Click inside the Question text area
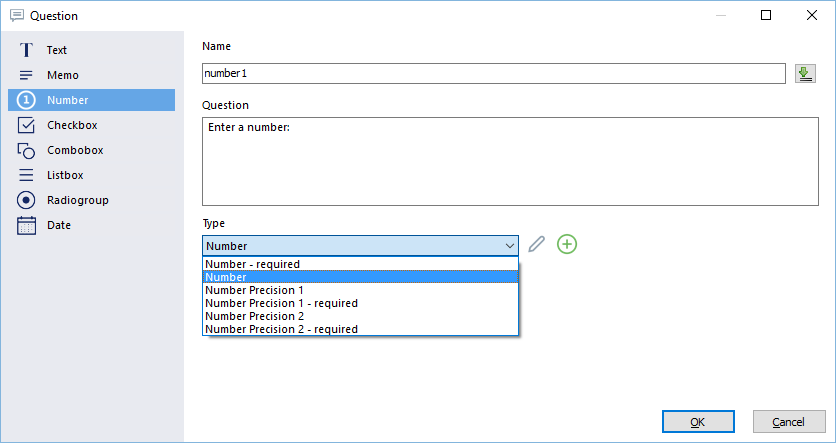This screenshot has height=443, width=836. (x=510, y=162)
